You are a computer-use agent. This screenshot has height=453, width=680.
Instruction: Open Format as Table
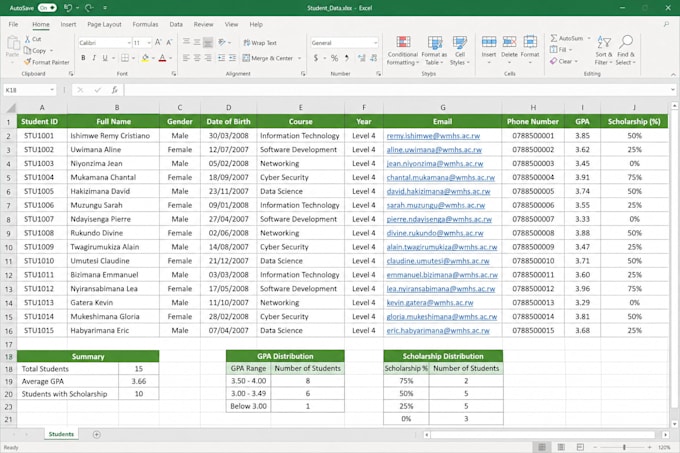coord(434,51)
